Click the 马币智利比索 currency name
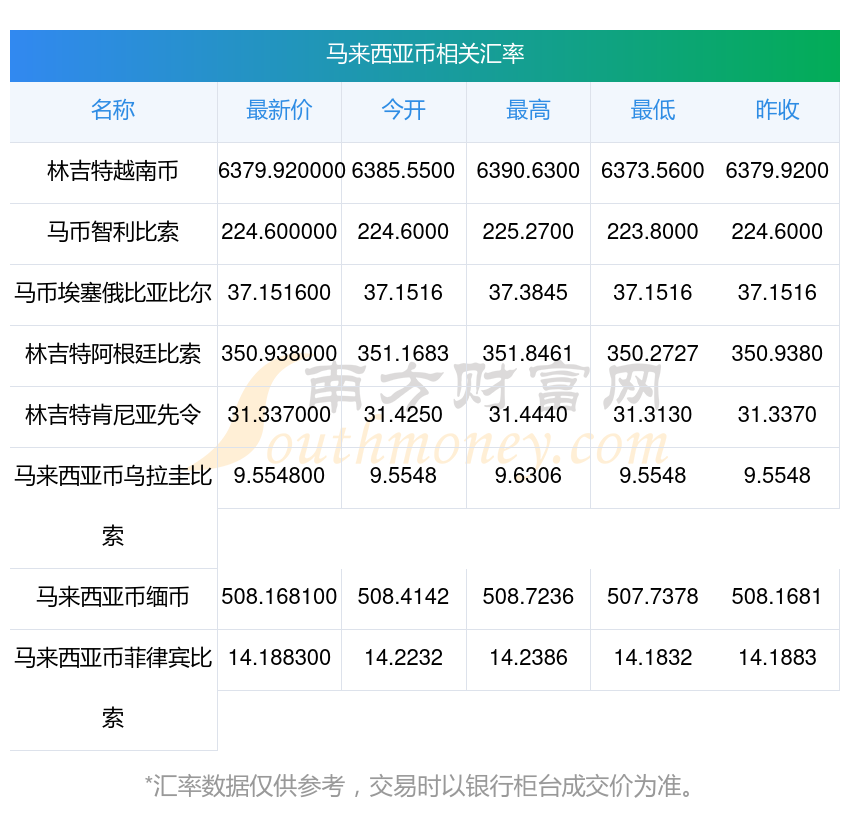 click(x=113, y=233)
